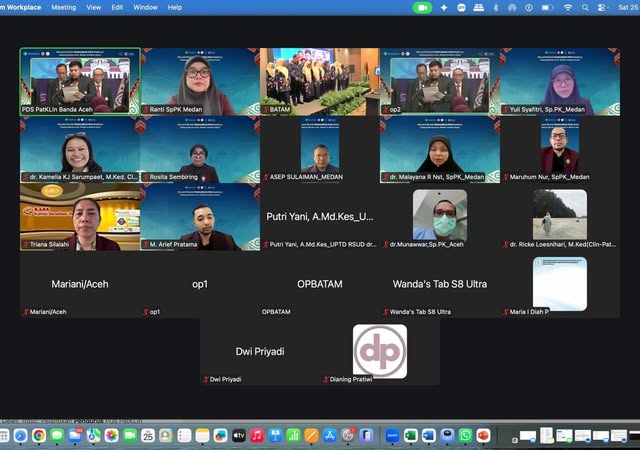Select the op2 video tile
The image size is (640, 450).
440,81
